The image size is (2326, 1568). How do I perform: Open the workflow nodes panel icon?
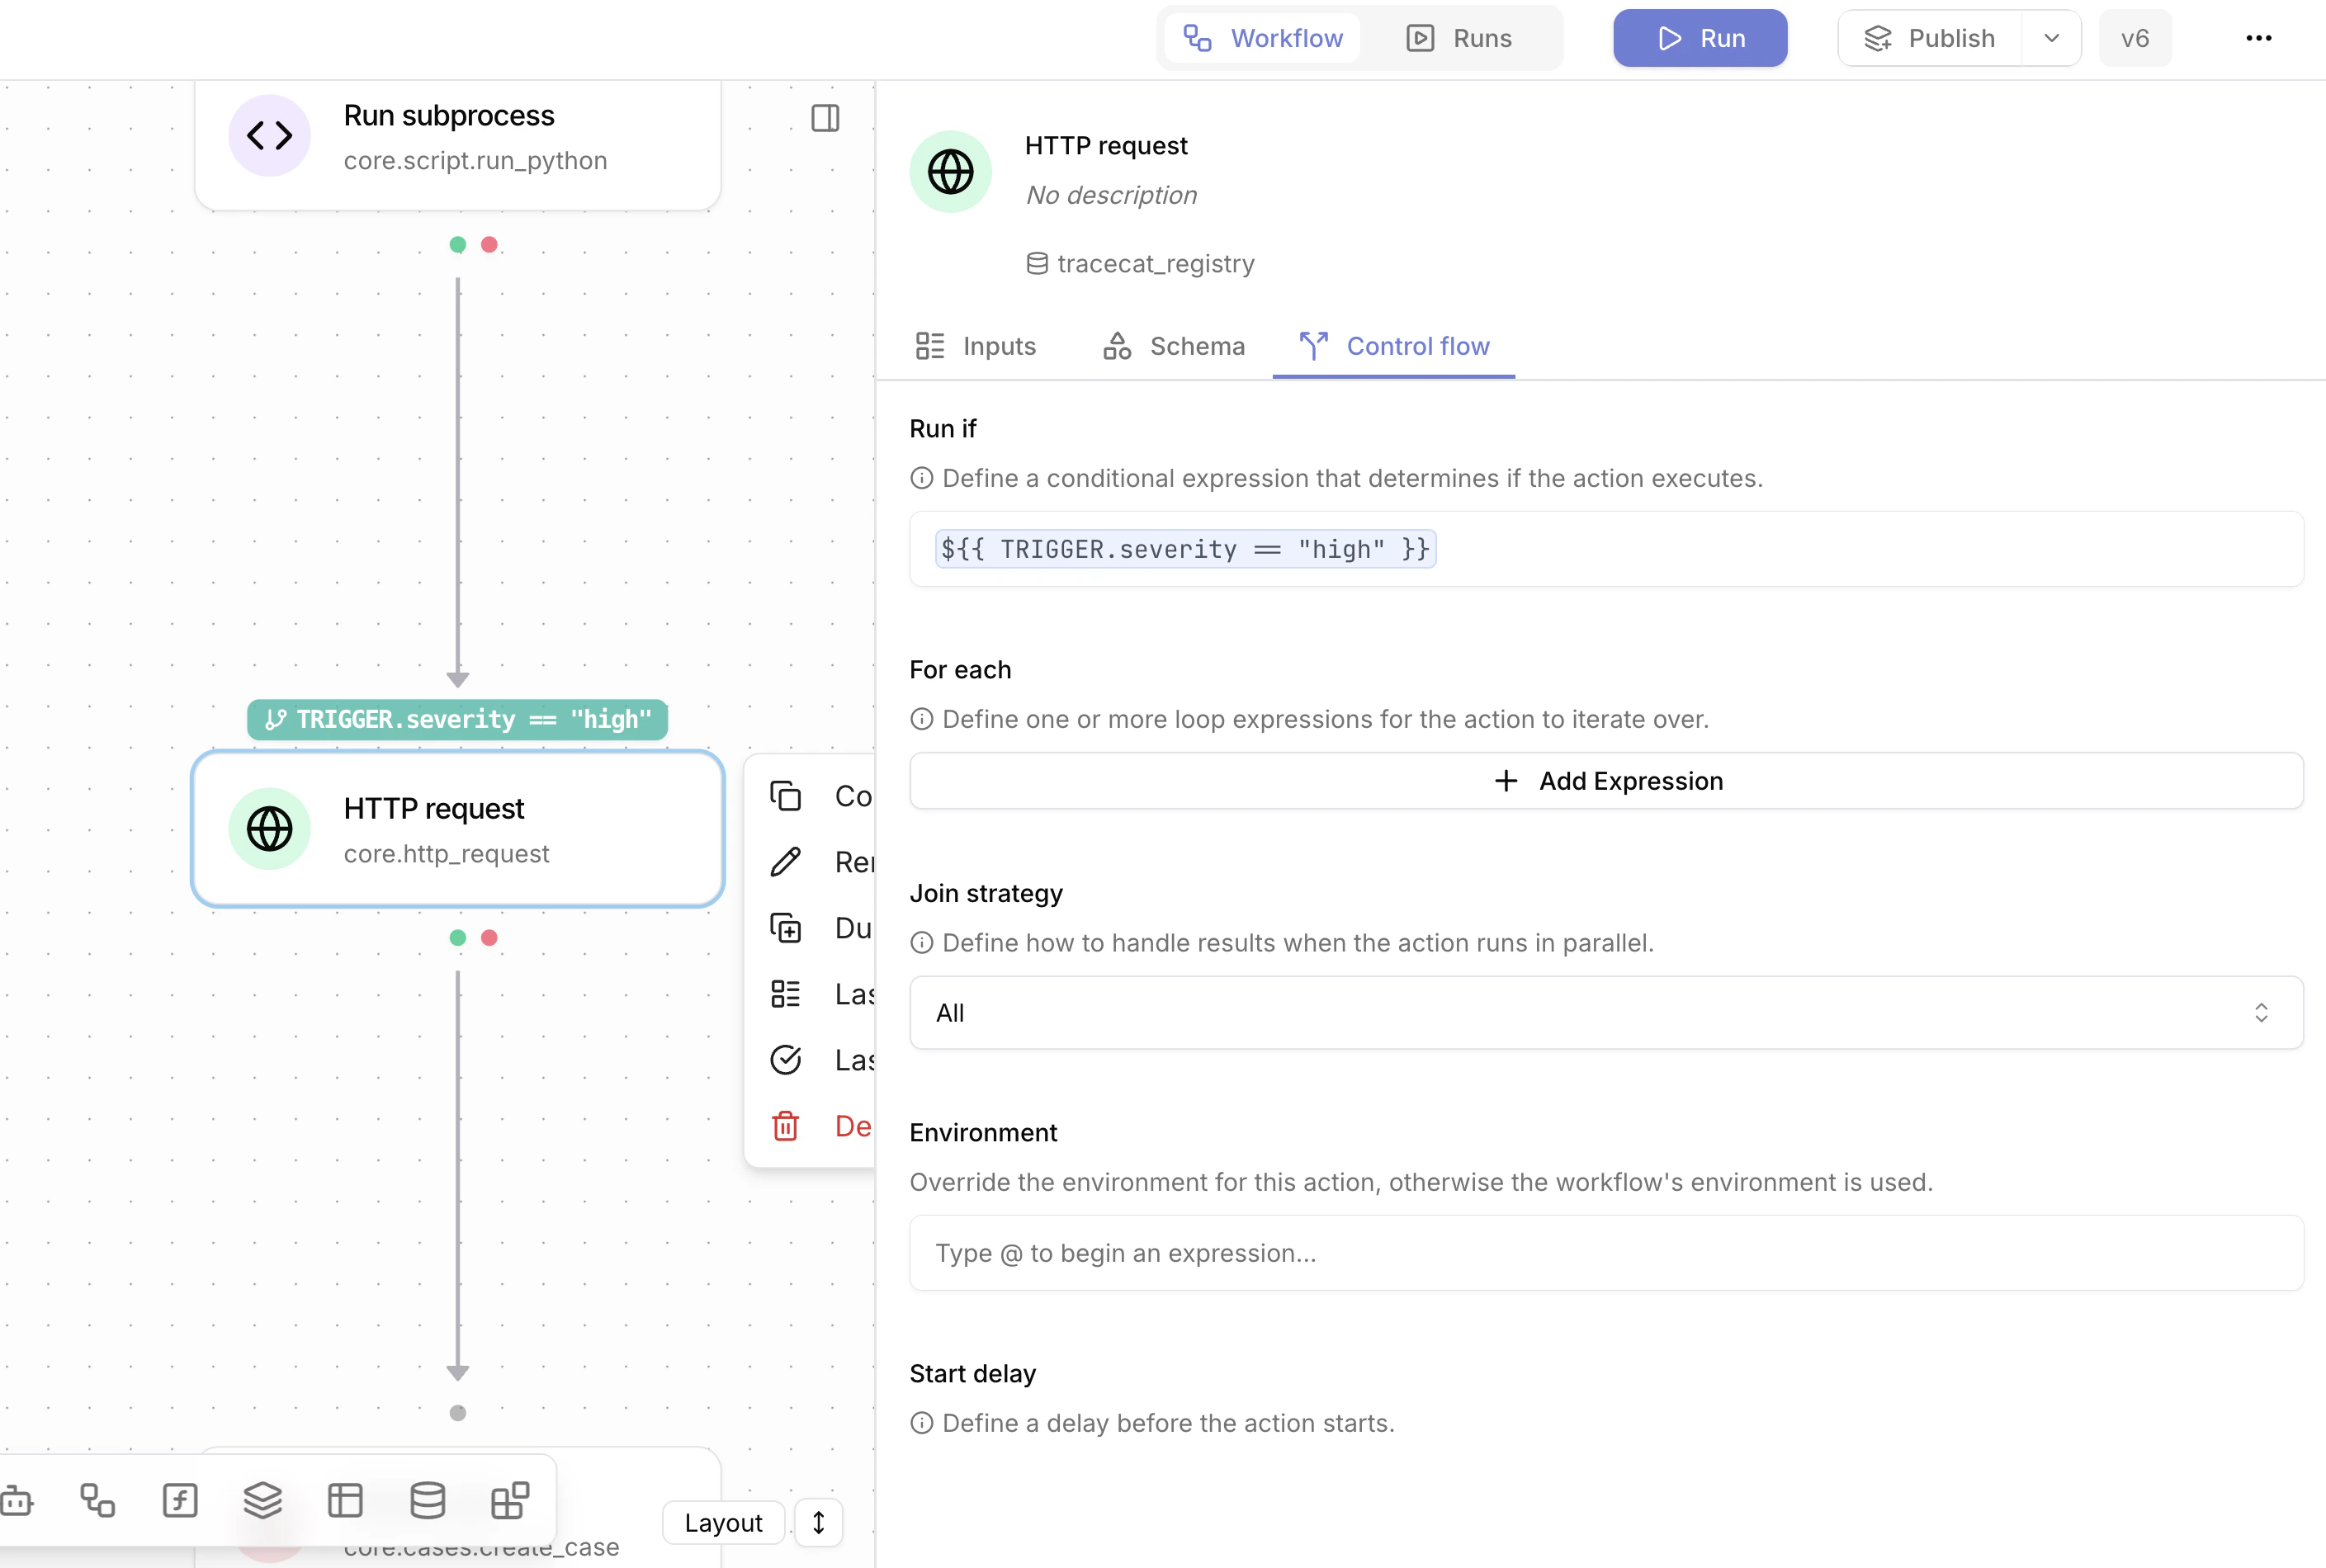[x=97, y=1500]
